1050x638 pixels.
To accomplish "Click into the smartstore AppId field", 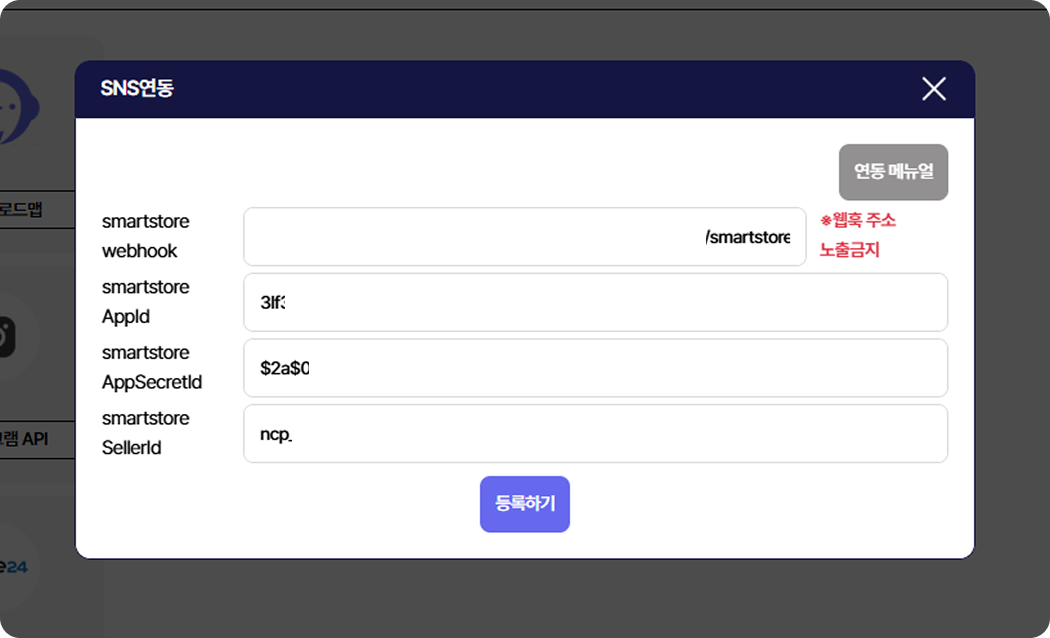I will (x=595, y=302).
